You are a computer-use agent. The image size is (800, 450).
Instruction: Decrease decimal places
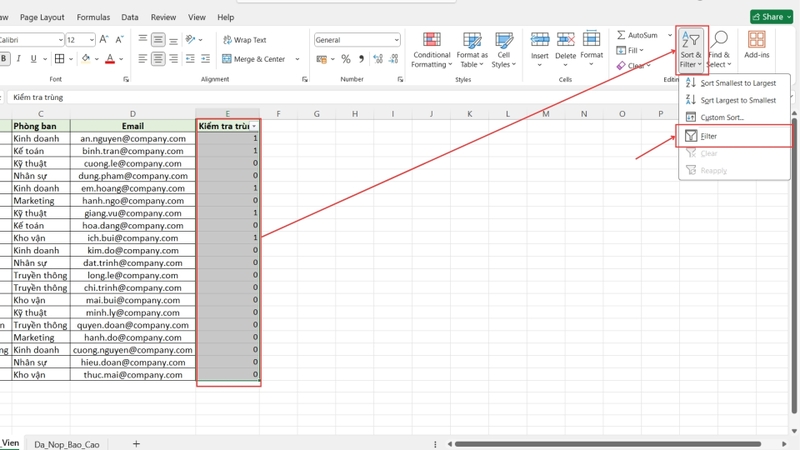pos(393,59)
